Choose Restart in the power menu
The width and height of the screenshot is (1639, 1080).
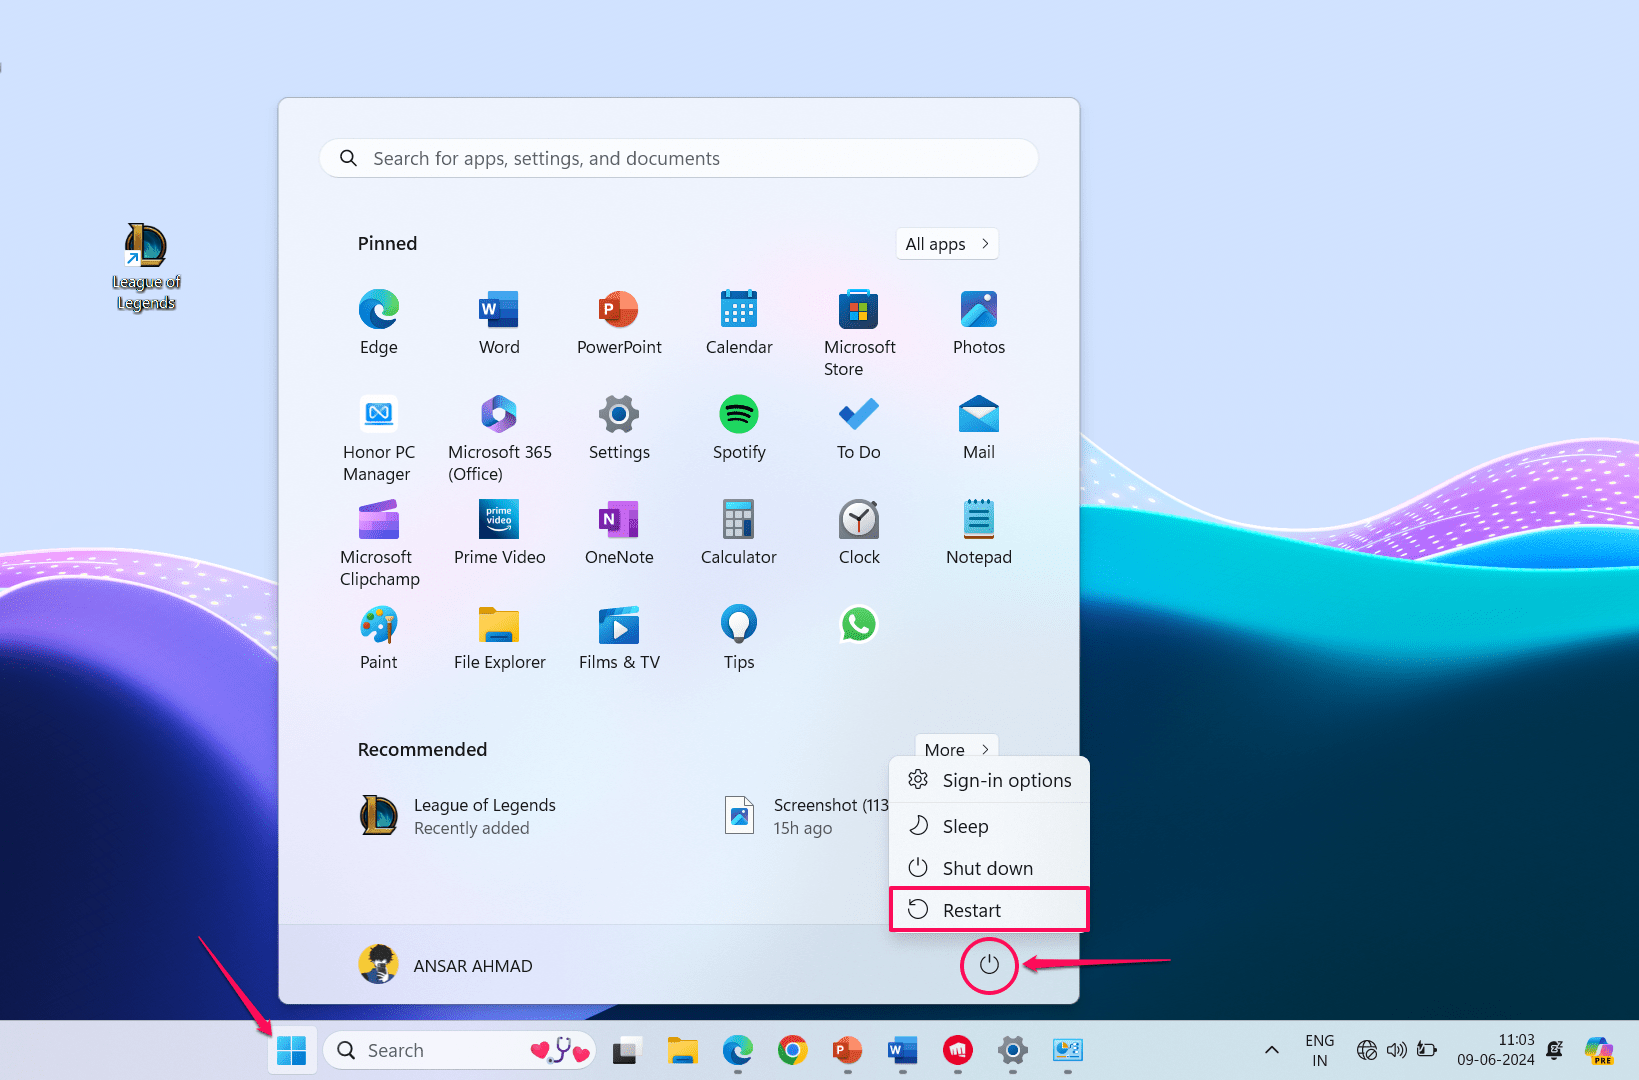[x=989, y=910]
